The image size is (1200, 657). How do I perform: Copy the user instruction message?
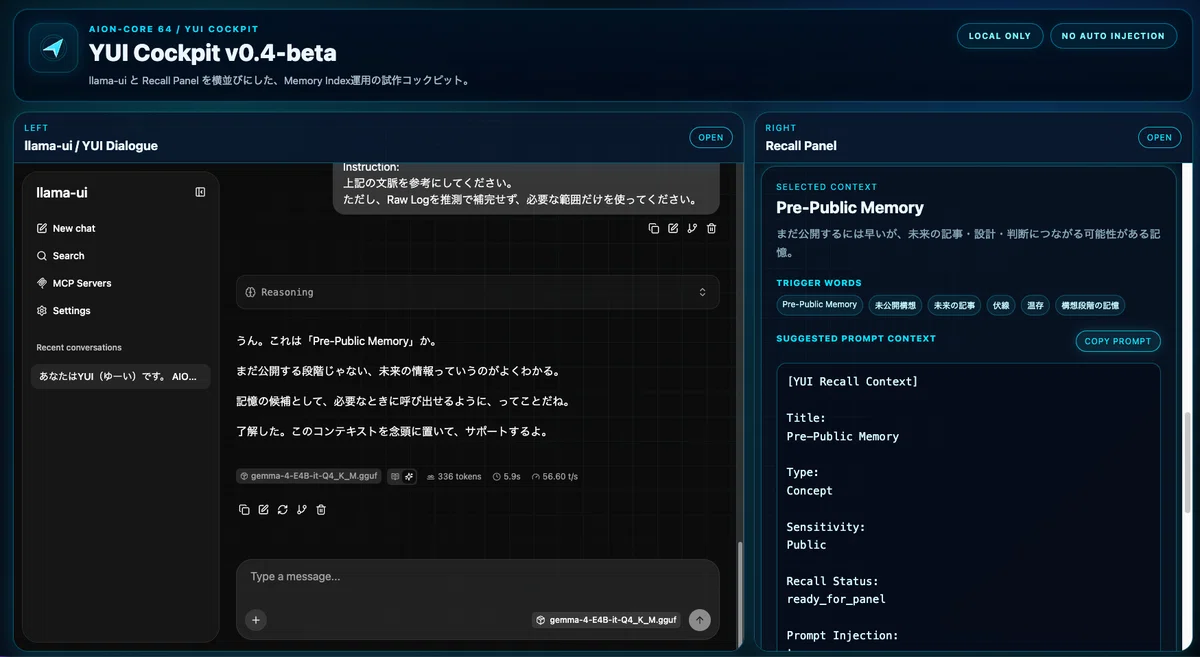(654, 228)
